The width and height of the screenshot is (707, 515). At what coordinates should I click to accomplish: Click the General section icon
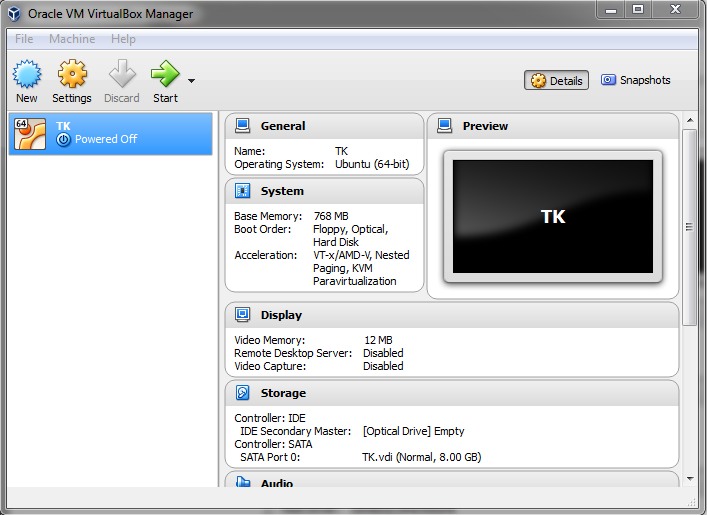point(242,126)
